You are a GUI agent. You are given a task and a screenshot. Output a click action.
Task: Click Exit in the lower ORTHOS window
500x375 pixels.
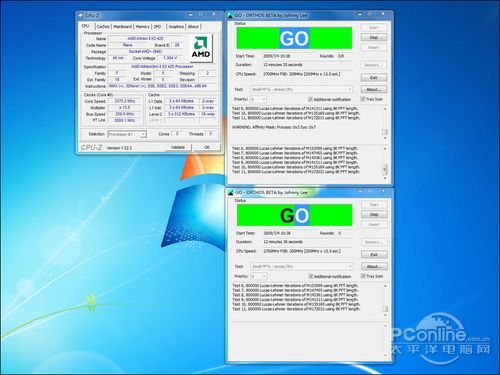pyautogui.click(x=374, y=255)
